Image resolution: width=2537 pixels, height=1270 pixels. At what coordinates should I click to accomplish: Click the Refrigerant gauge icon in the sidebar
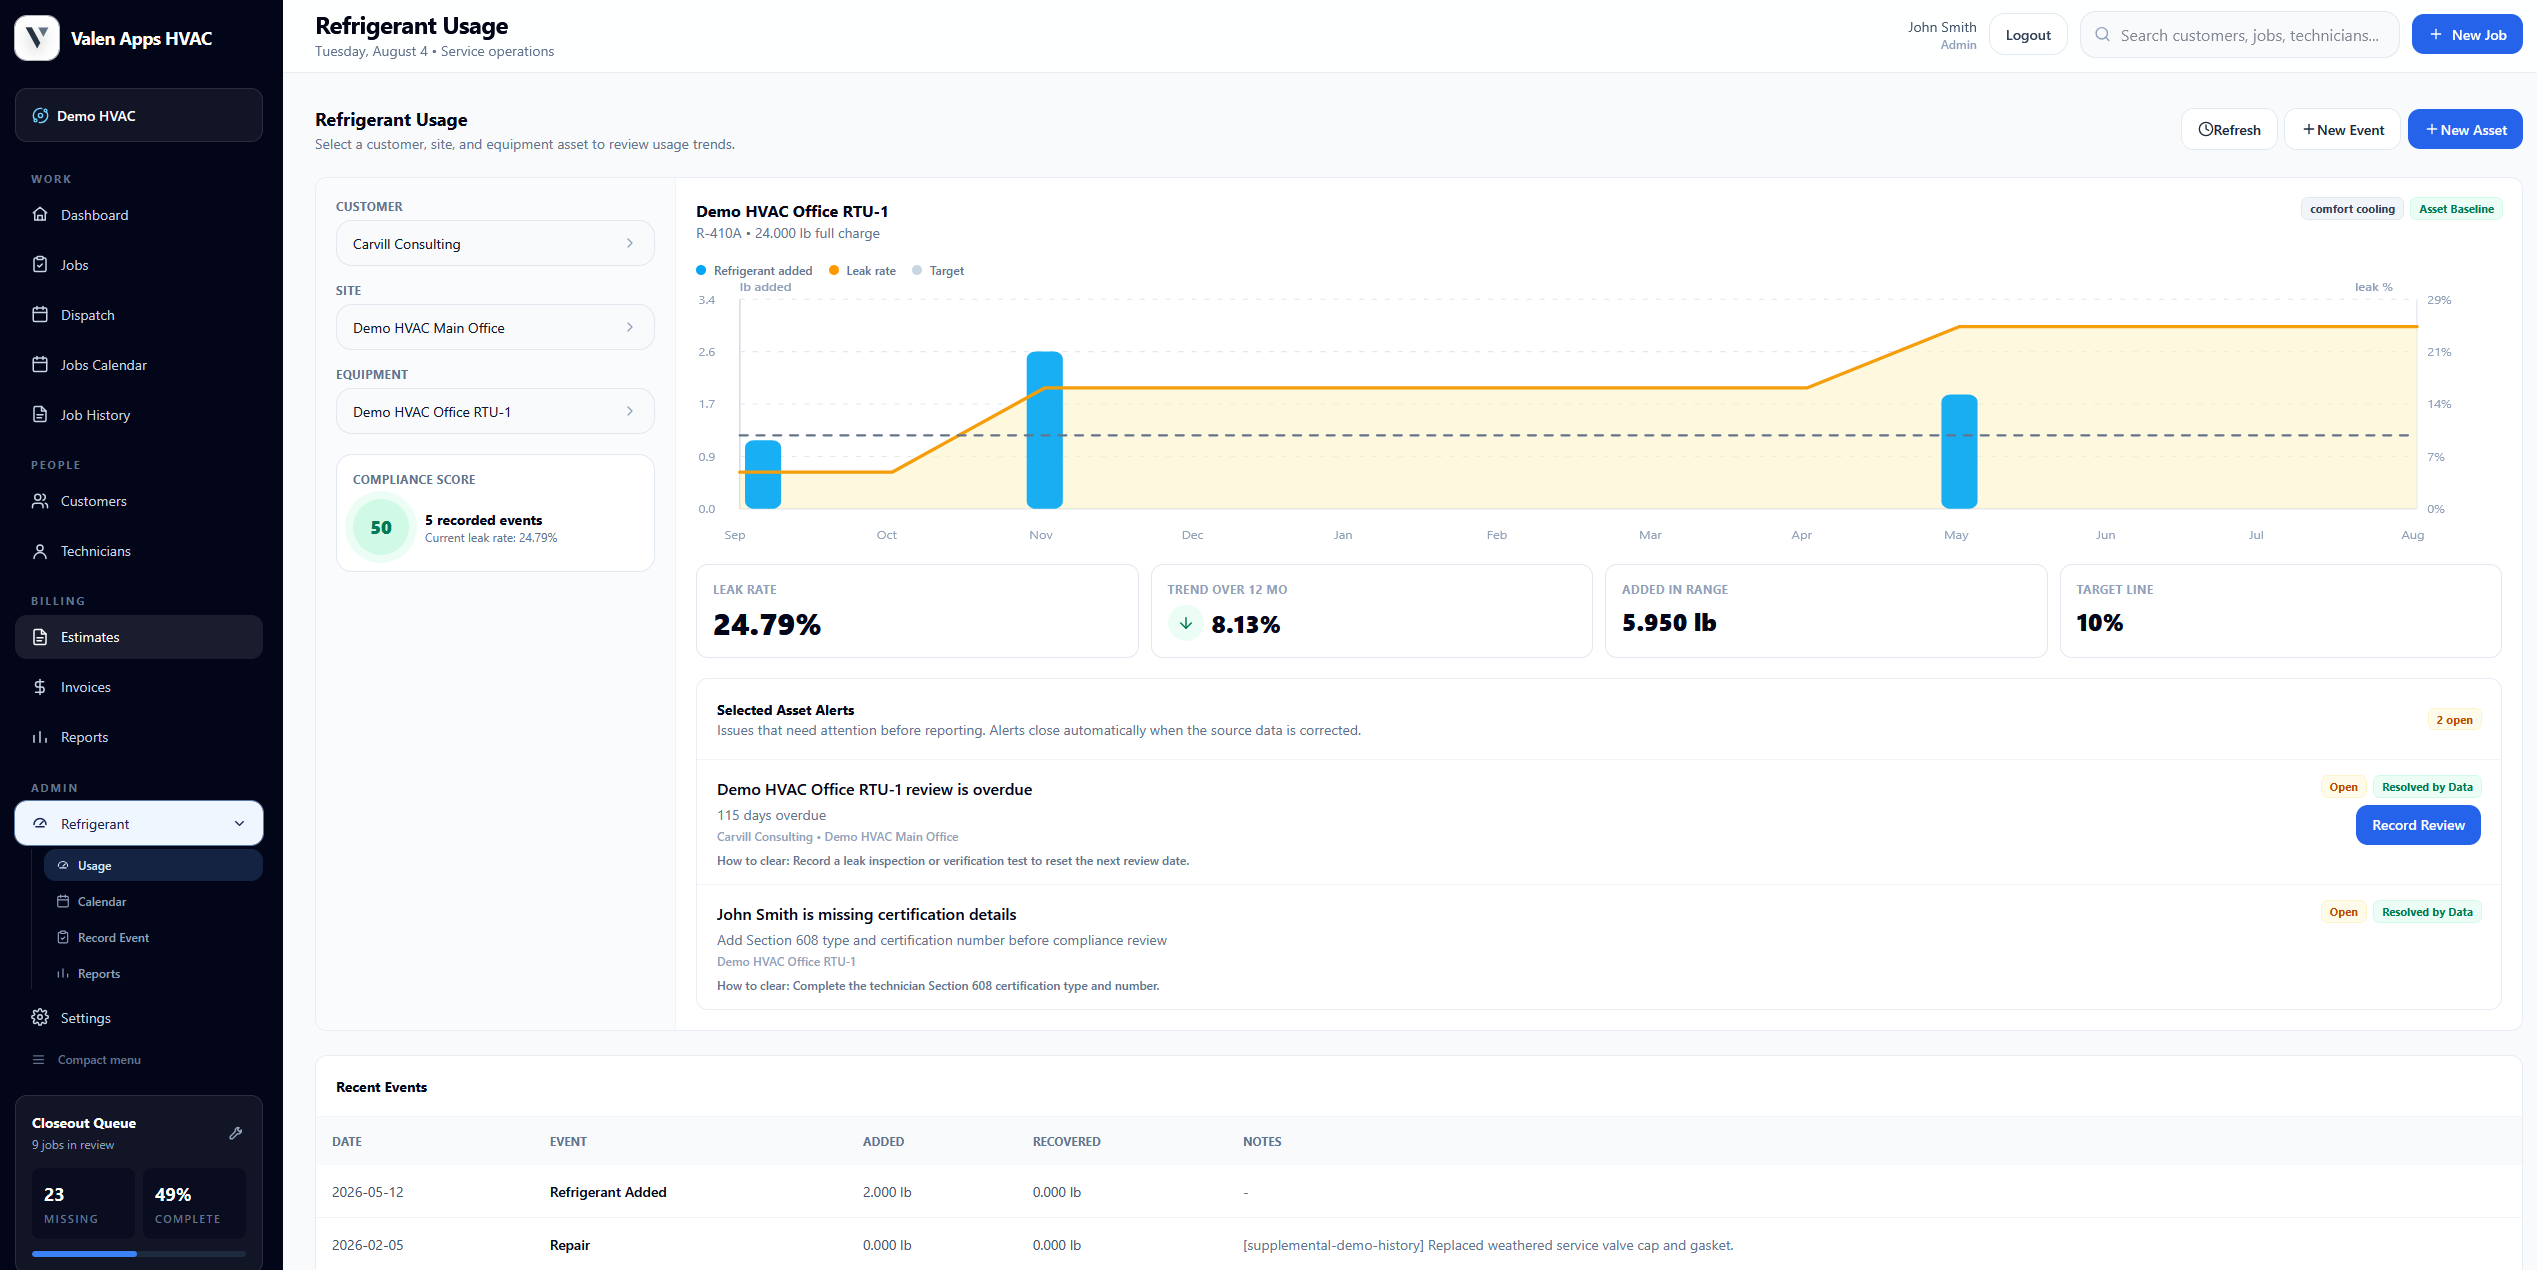[40, 823]
